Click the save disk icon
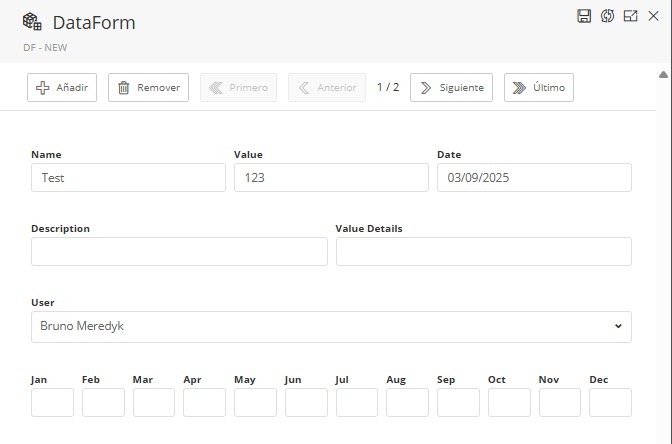Viewport: 672px width, 444px height. point(584,16)
